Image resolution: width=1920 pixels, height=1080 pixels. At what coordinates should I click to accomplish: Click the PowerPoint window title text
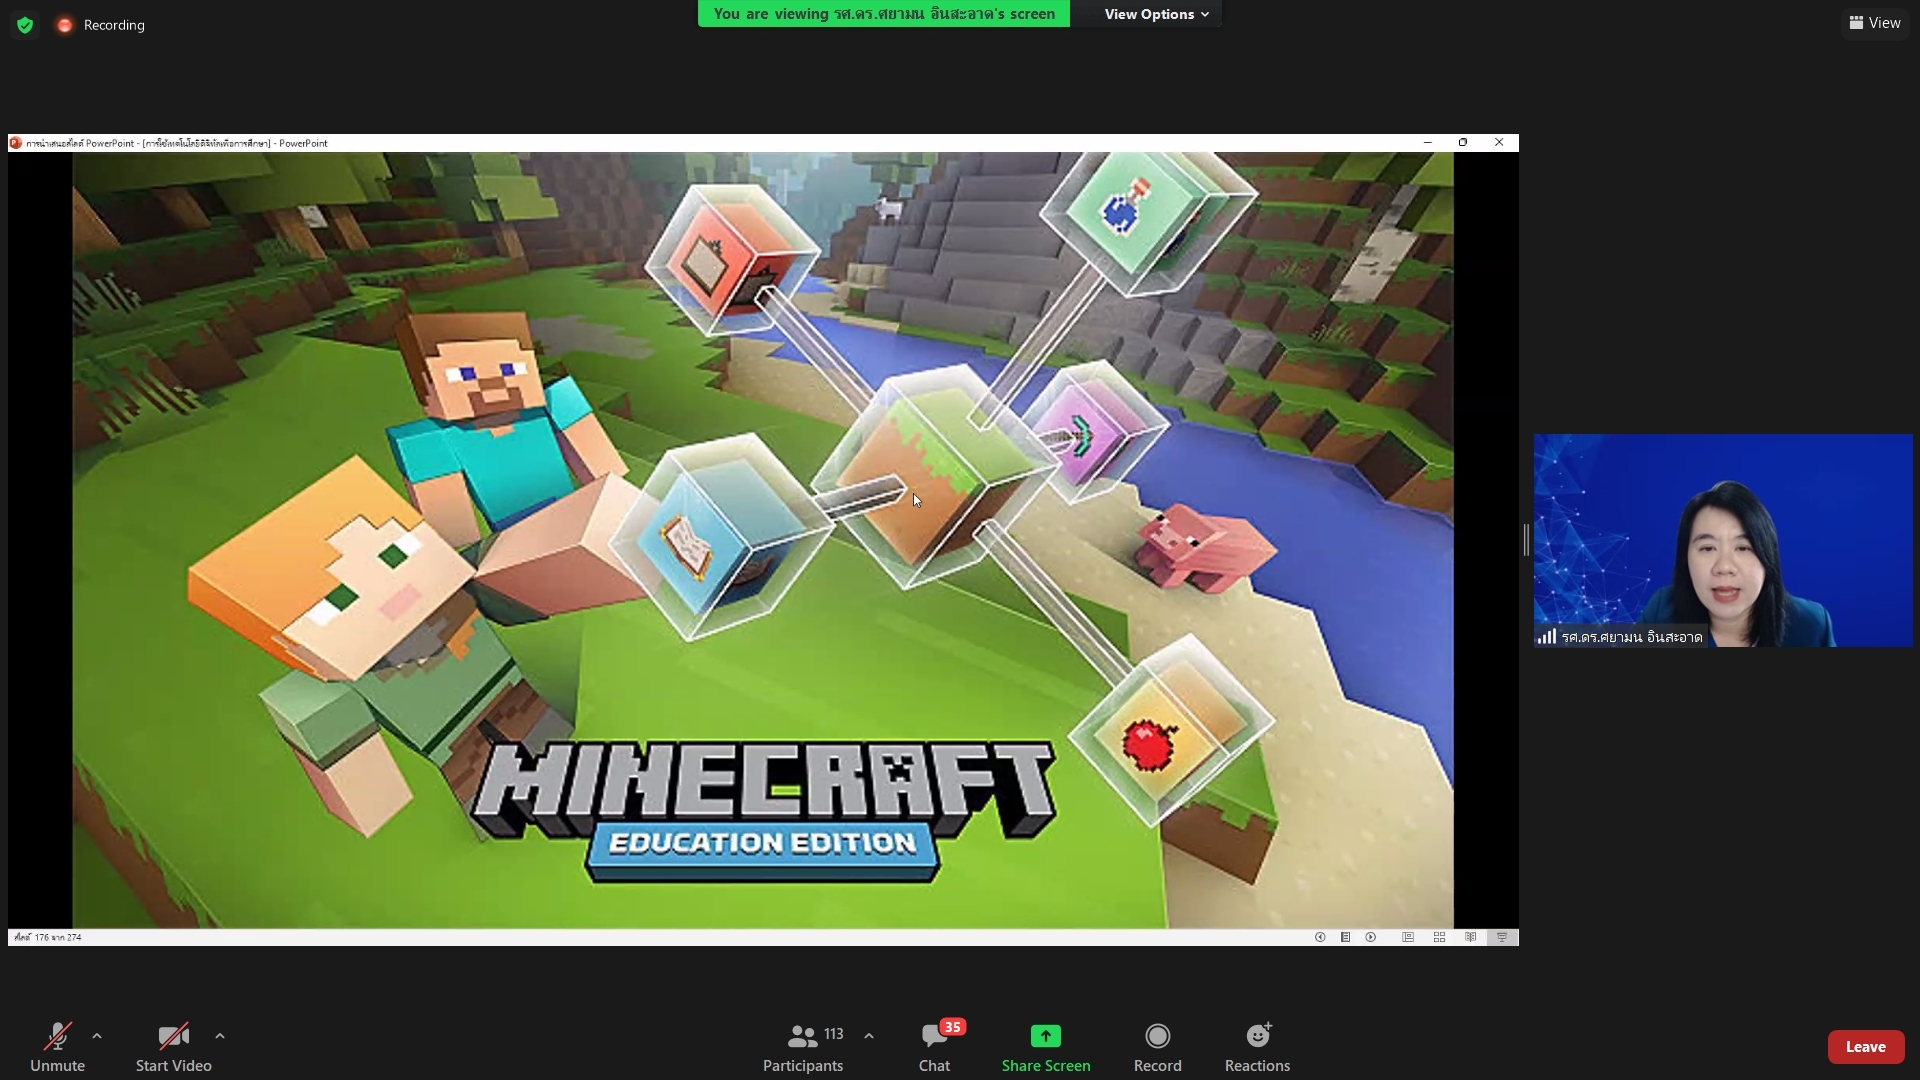pyautogui.click(x=177, y=143)
